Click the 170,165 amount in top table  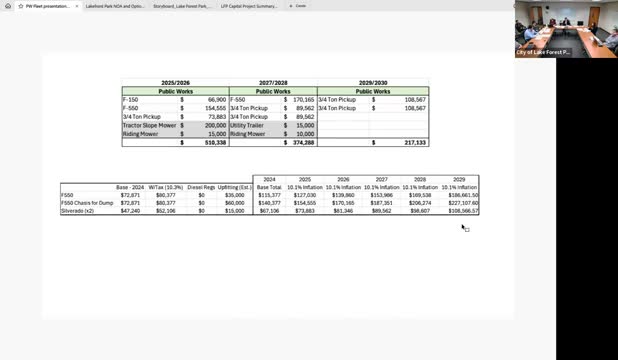click(x=303, y=100)
